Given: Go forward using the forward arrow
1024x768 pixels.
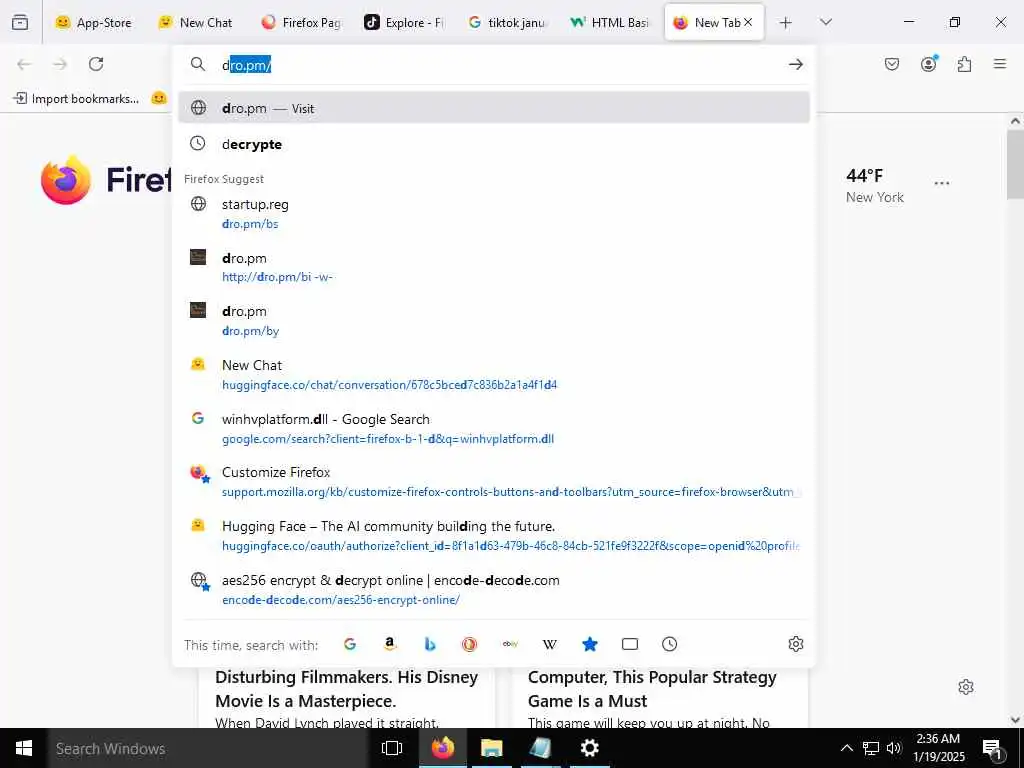Looking at the screenshot, I should (x=60, y=64).
